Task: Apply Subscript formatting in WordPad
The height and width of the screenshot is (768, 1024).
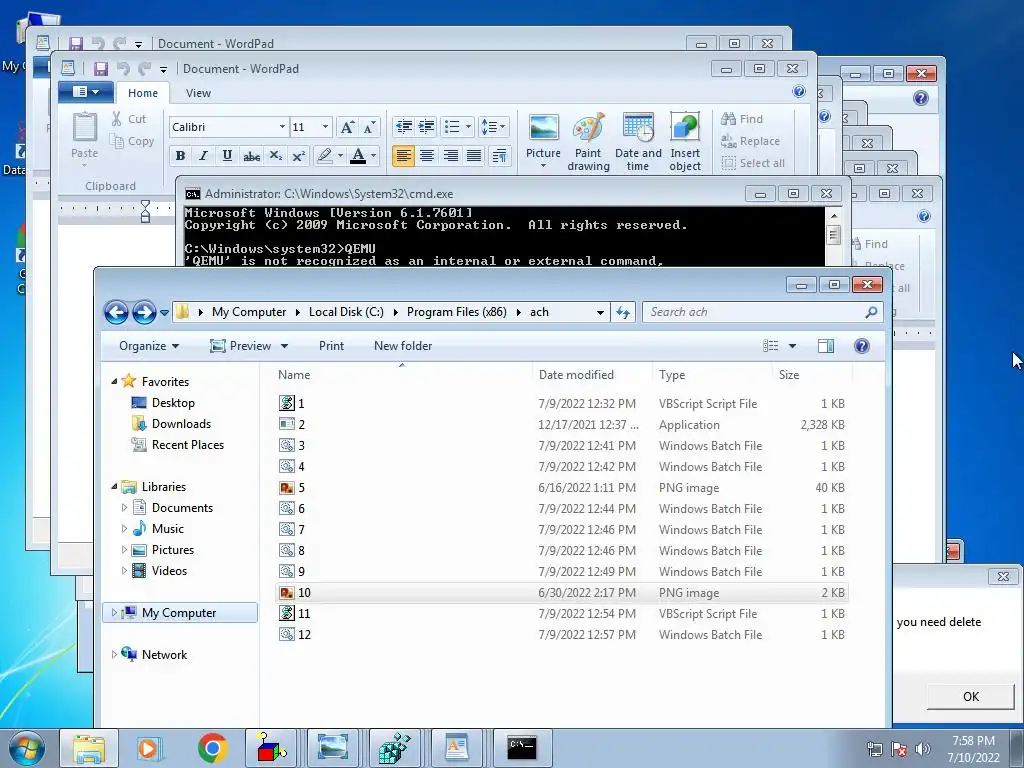Action: point(276,155)
